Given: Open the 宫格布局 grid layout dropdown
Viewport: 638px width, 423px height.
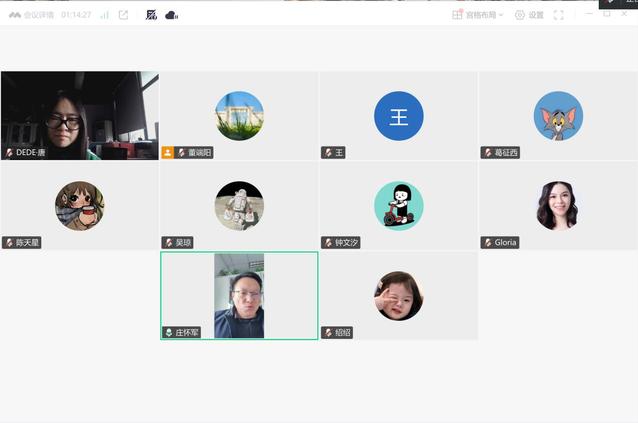Looking at the screenshot, I should coord(478,15).
